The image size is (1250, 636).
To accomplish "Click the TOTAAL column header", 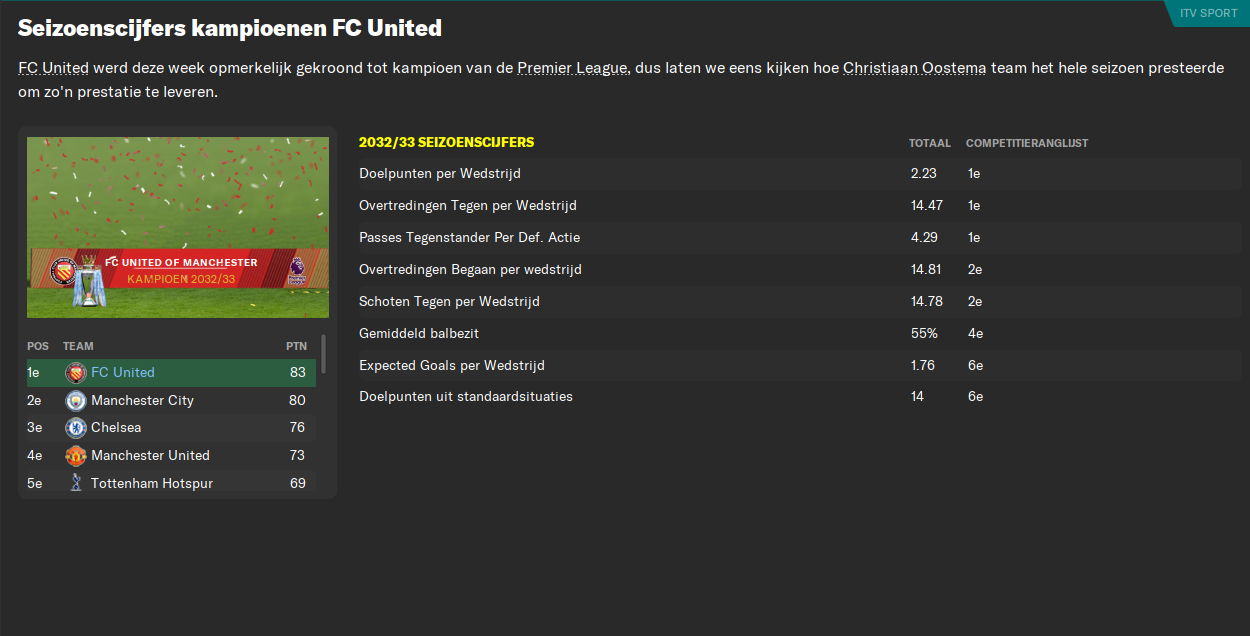I will pyautogui.click(x=929, y=143).
